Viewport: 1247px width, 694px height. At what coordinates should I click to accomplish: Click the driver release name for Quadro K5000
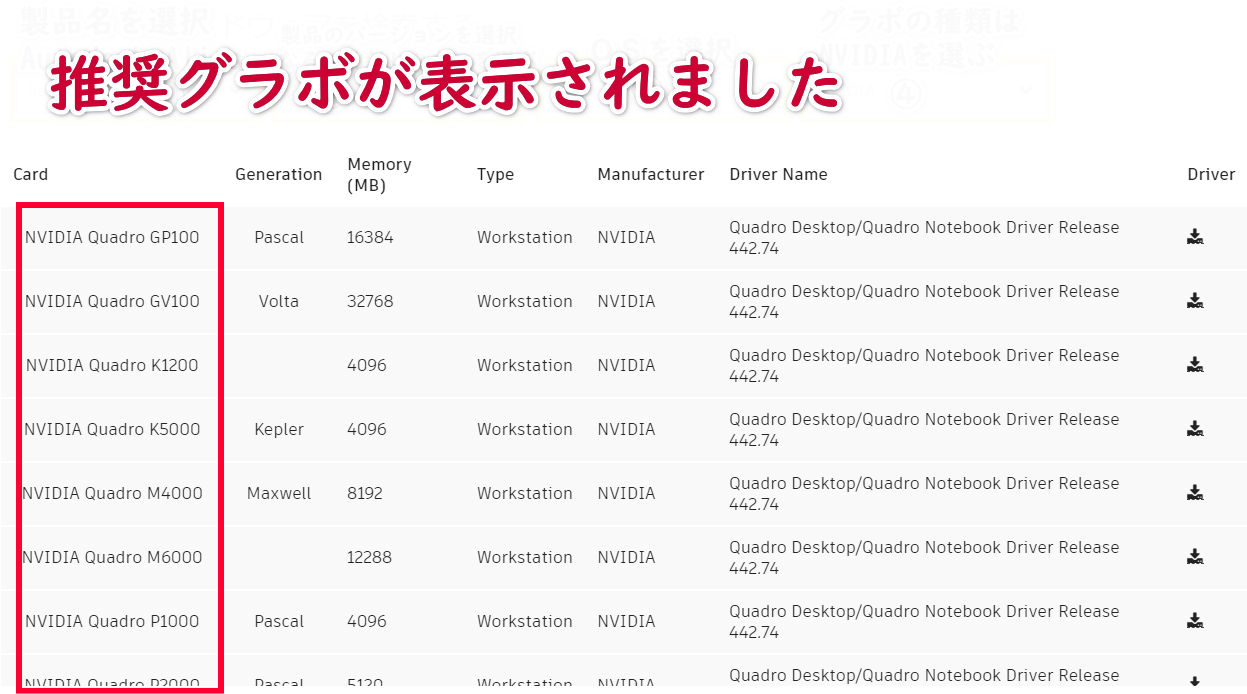[x=924, y=429]
